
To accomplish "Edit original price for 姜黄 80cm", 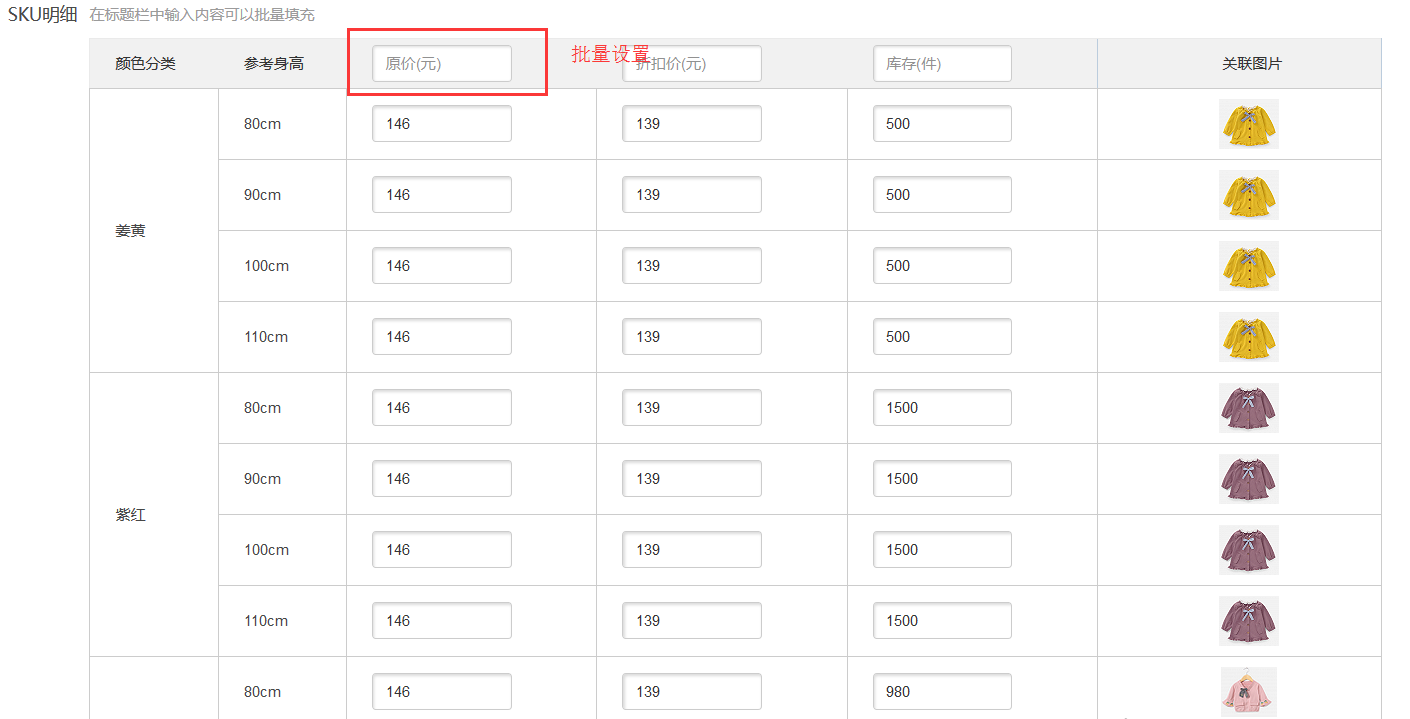I will click(441, 124).
